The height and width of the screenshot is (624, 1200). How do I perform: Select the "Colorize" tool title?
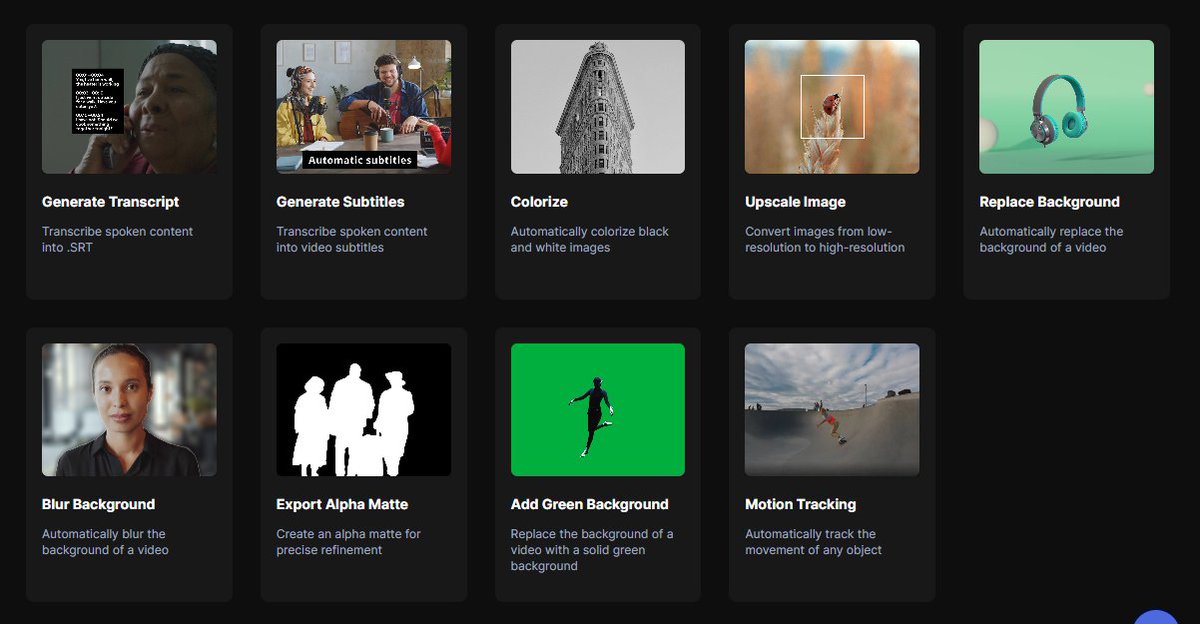[539, 202]
